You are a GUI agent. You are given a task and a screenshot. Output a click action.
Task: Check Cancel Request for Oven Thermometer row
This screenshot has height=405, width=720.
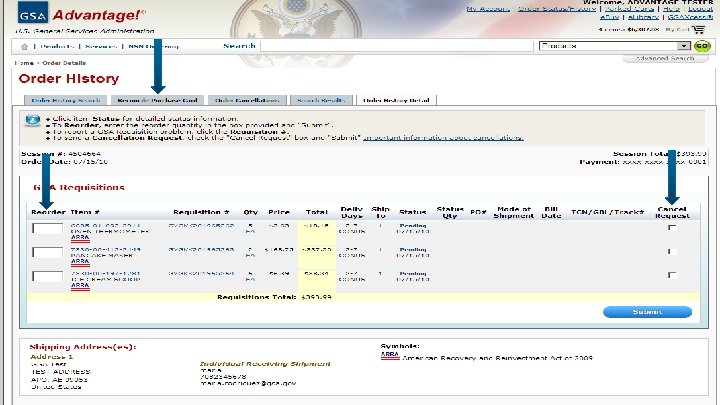672,227
